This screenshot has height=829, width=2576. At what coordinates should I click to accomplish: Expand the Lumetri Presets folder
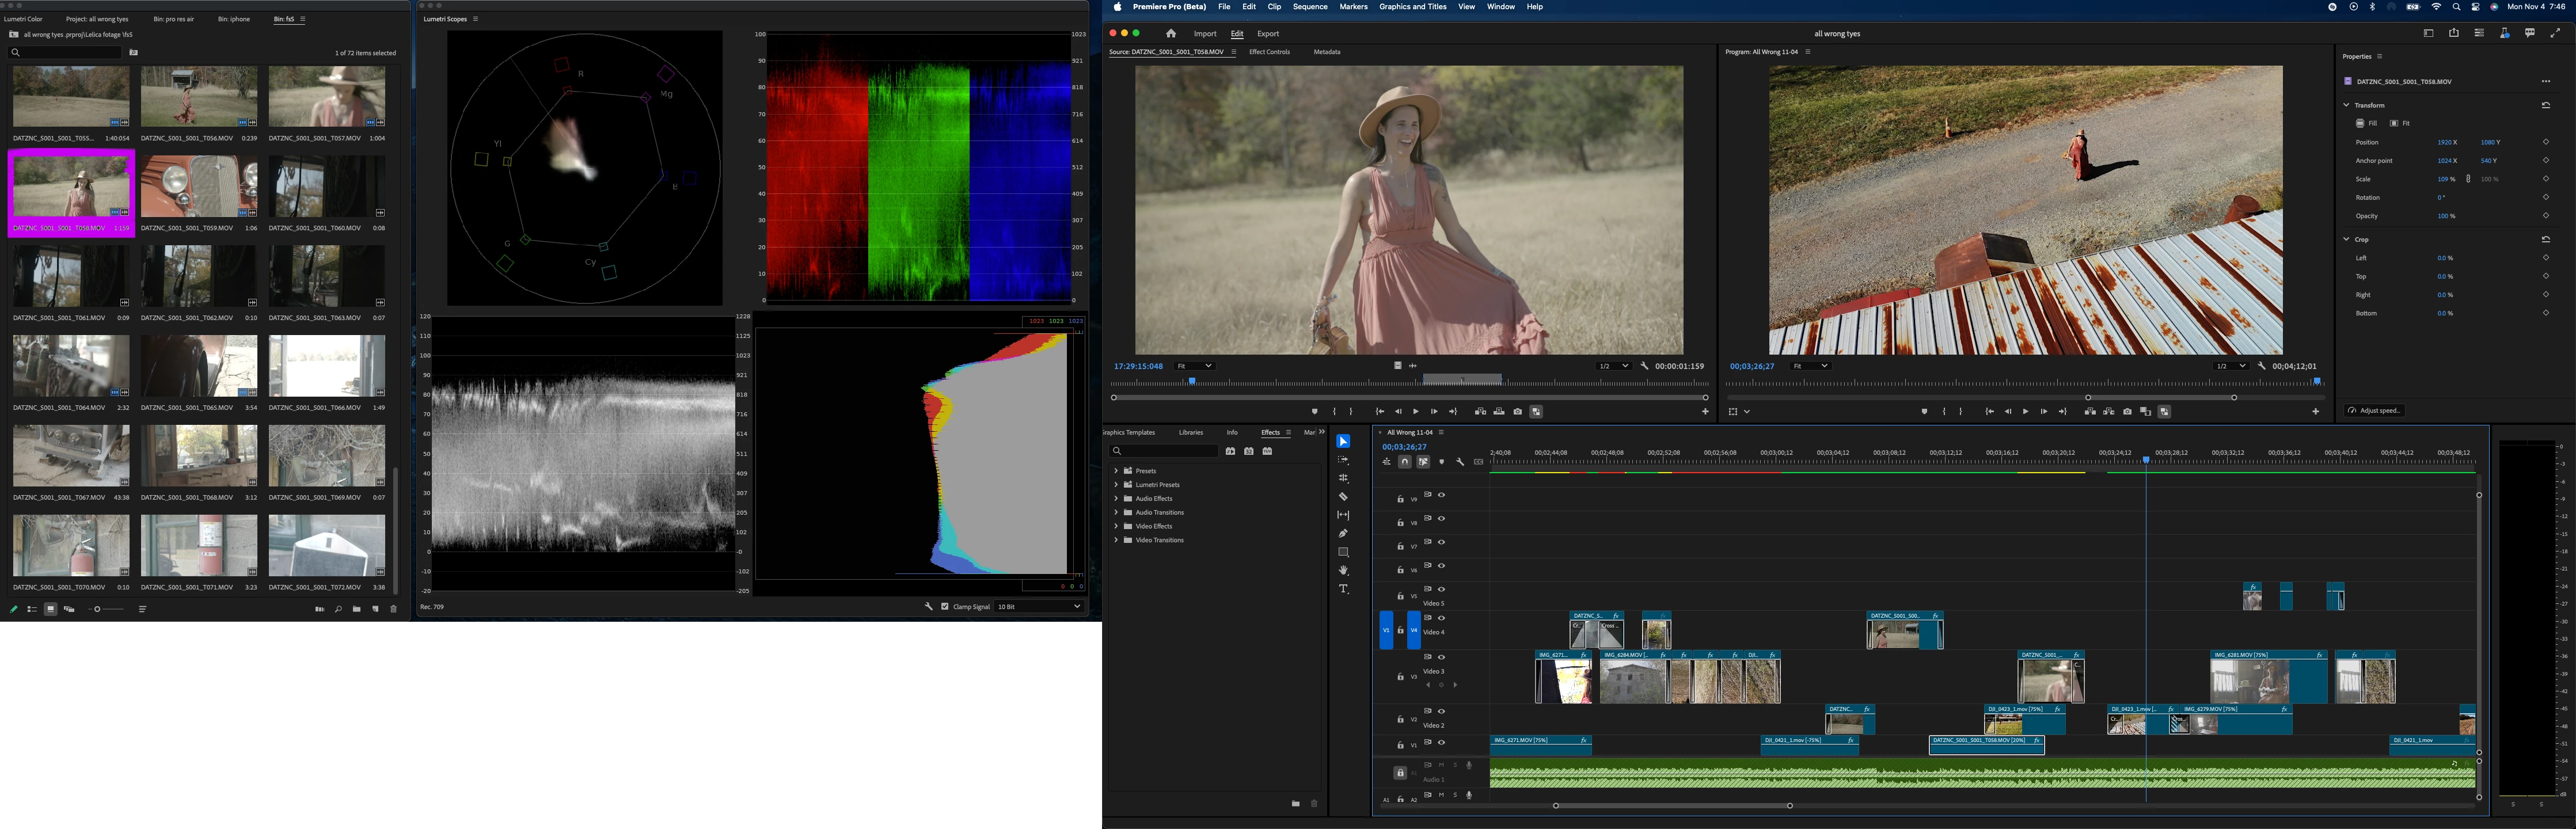pos(1116,485)
